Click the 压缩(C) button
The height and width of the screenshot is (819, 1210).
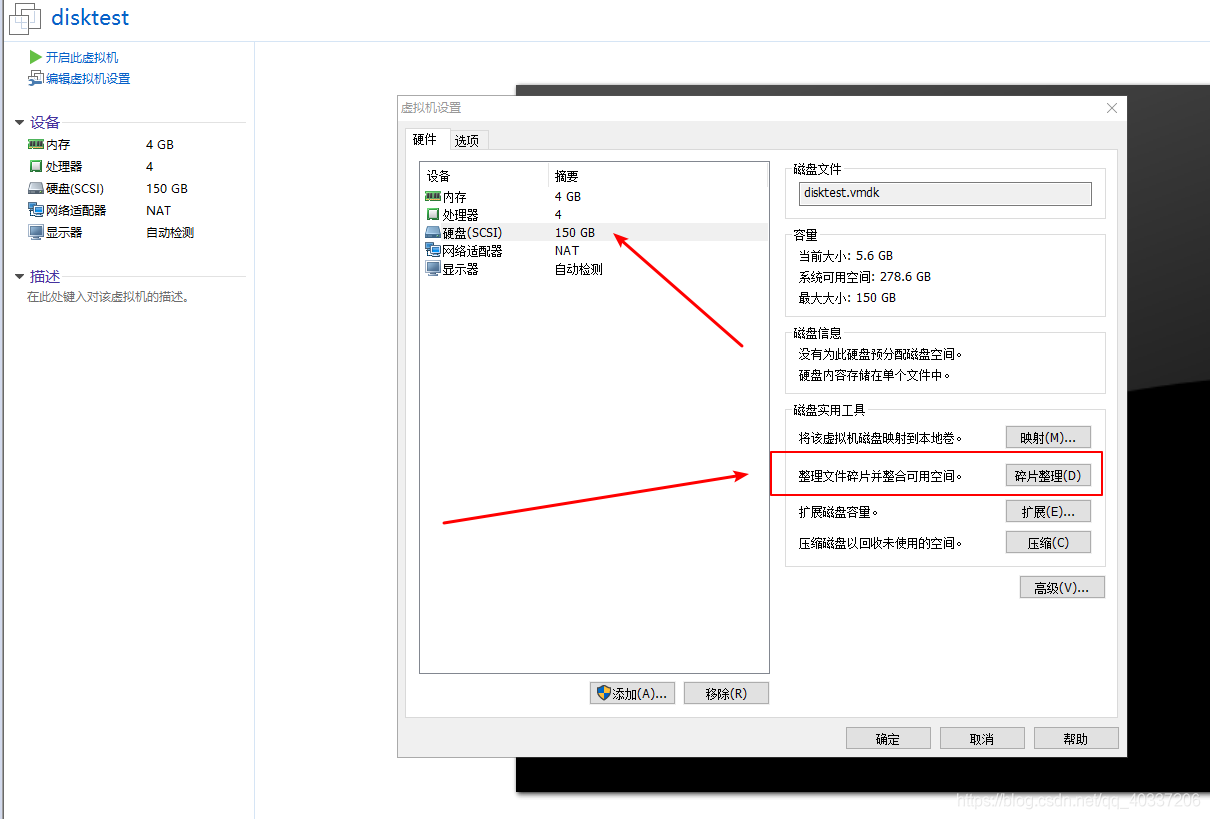(1048, 543)
